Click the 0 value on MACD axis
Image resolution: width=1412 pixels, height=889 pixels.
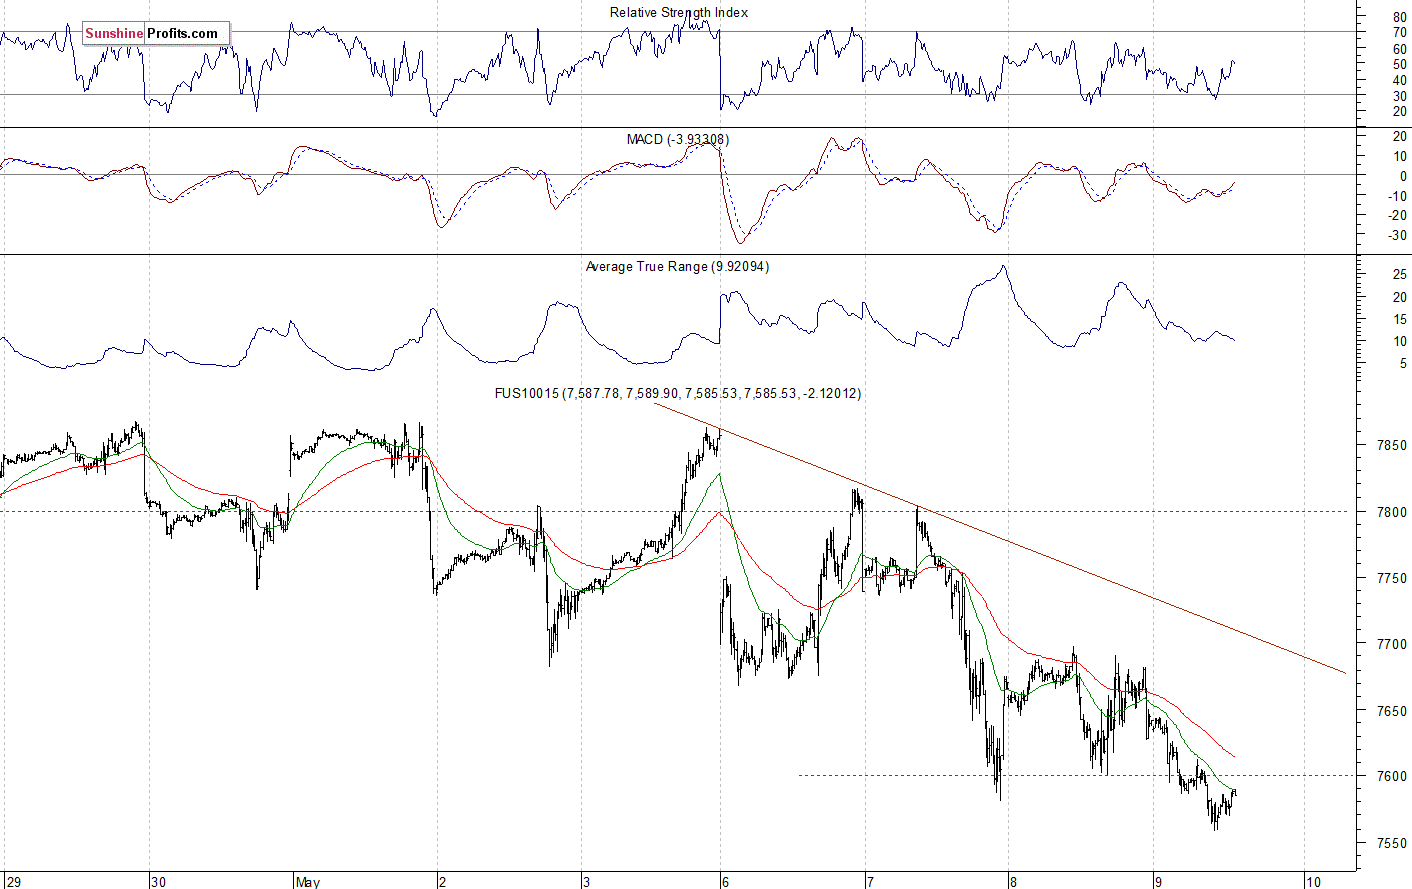point(1403,176)
